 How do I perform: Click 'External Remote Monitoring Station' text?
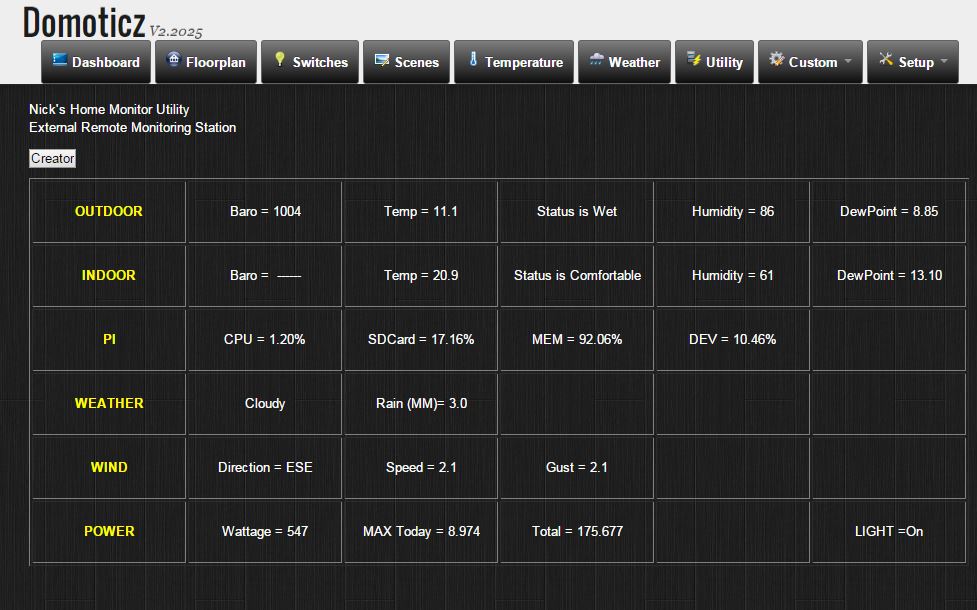coord(133,128)
